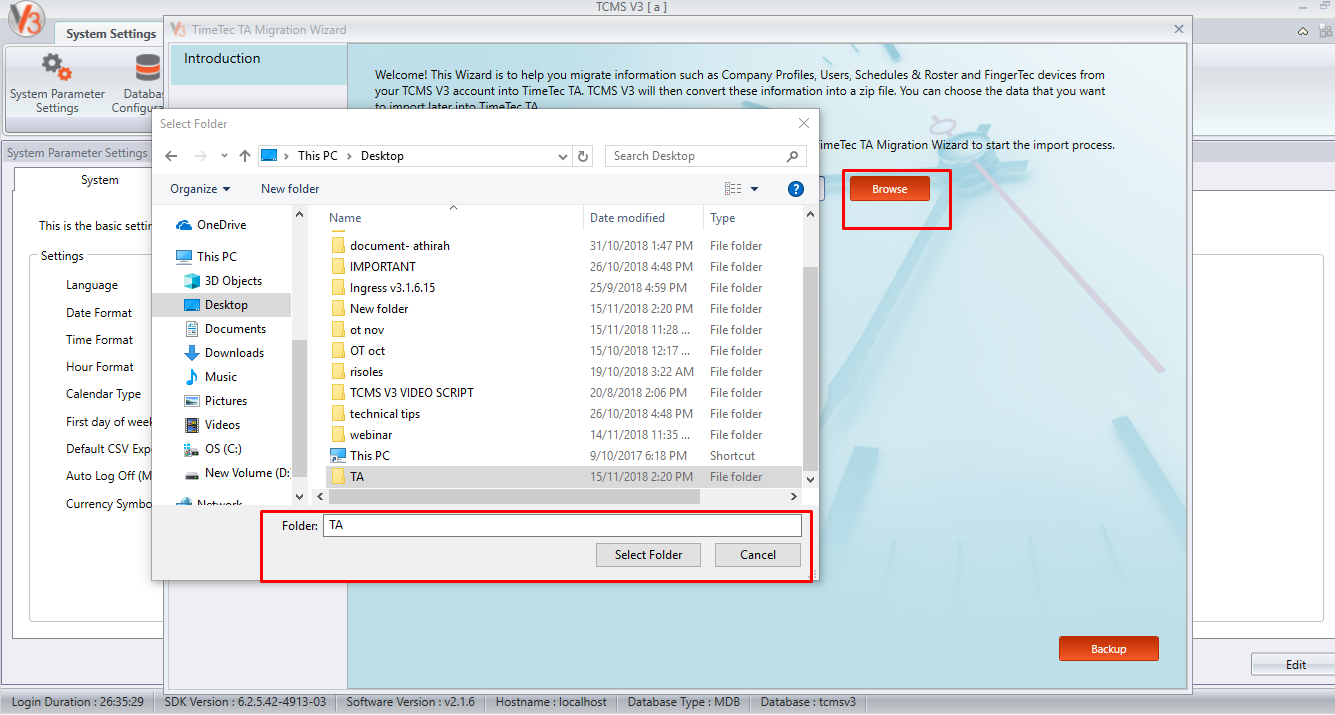1335x715 pixels.
Task: Select Introduction step in wizard
Action: [x=258, y=64]
